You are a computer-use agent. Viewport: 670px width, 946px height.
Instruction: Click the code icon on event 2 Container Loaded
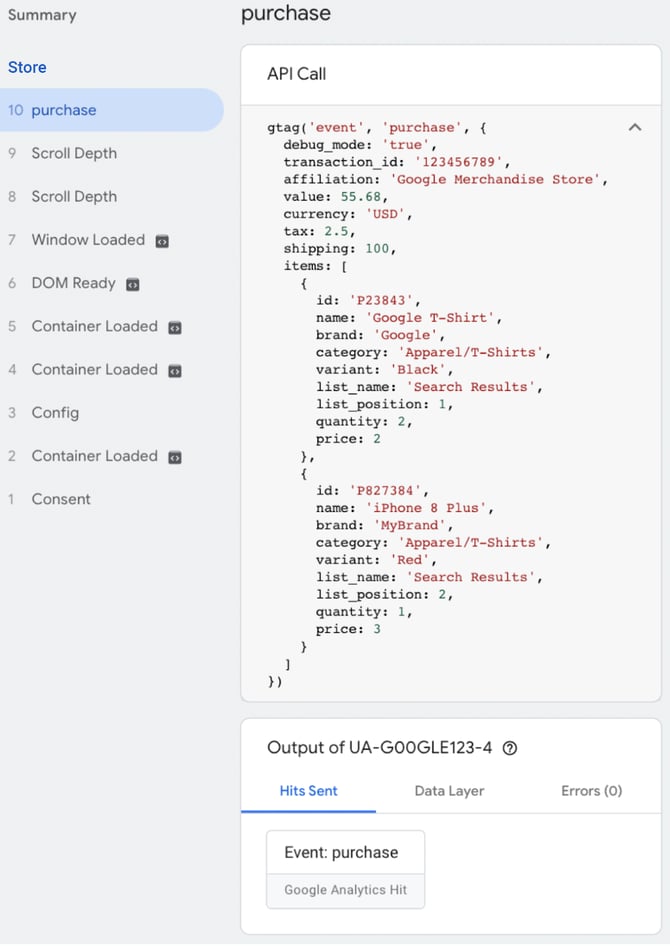click(175, 457)
